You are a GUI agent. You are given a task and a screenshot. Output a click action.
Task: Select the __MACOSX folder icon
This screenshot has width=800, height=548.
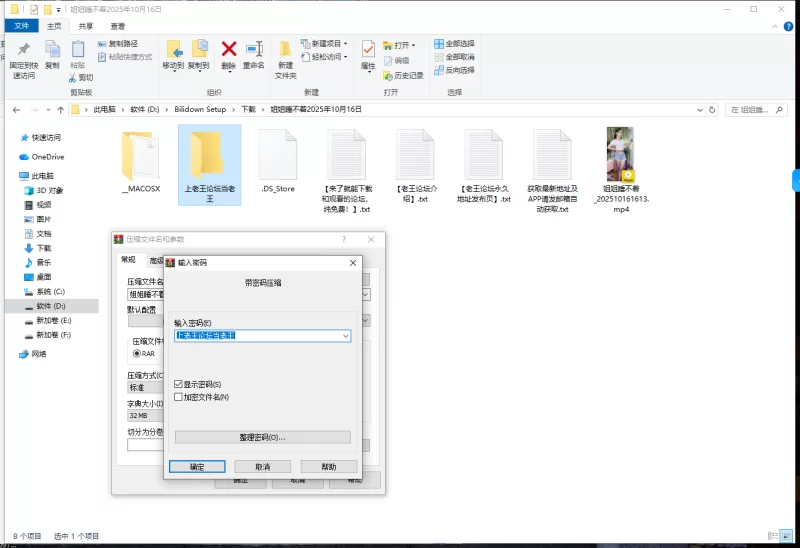(x=140, y=154)
